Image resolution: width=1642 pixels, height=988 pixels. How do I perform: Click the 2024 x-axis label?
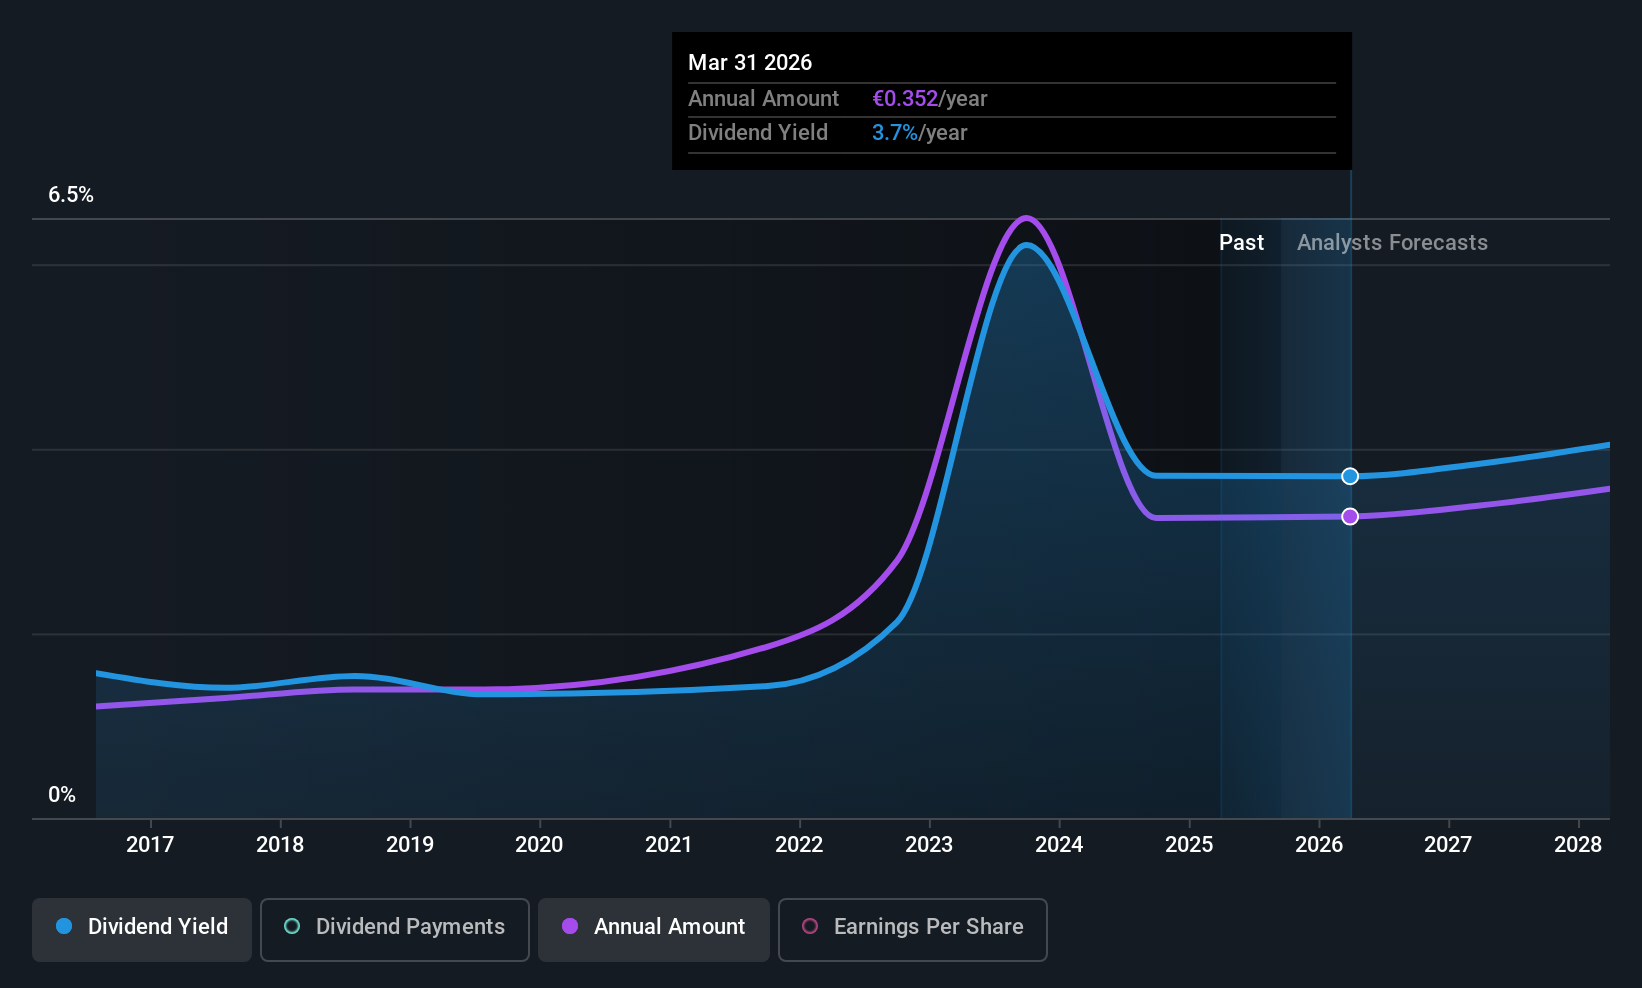click(1059, 844)
